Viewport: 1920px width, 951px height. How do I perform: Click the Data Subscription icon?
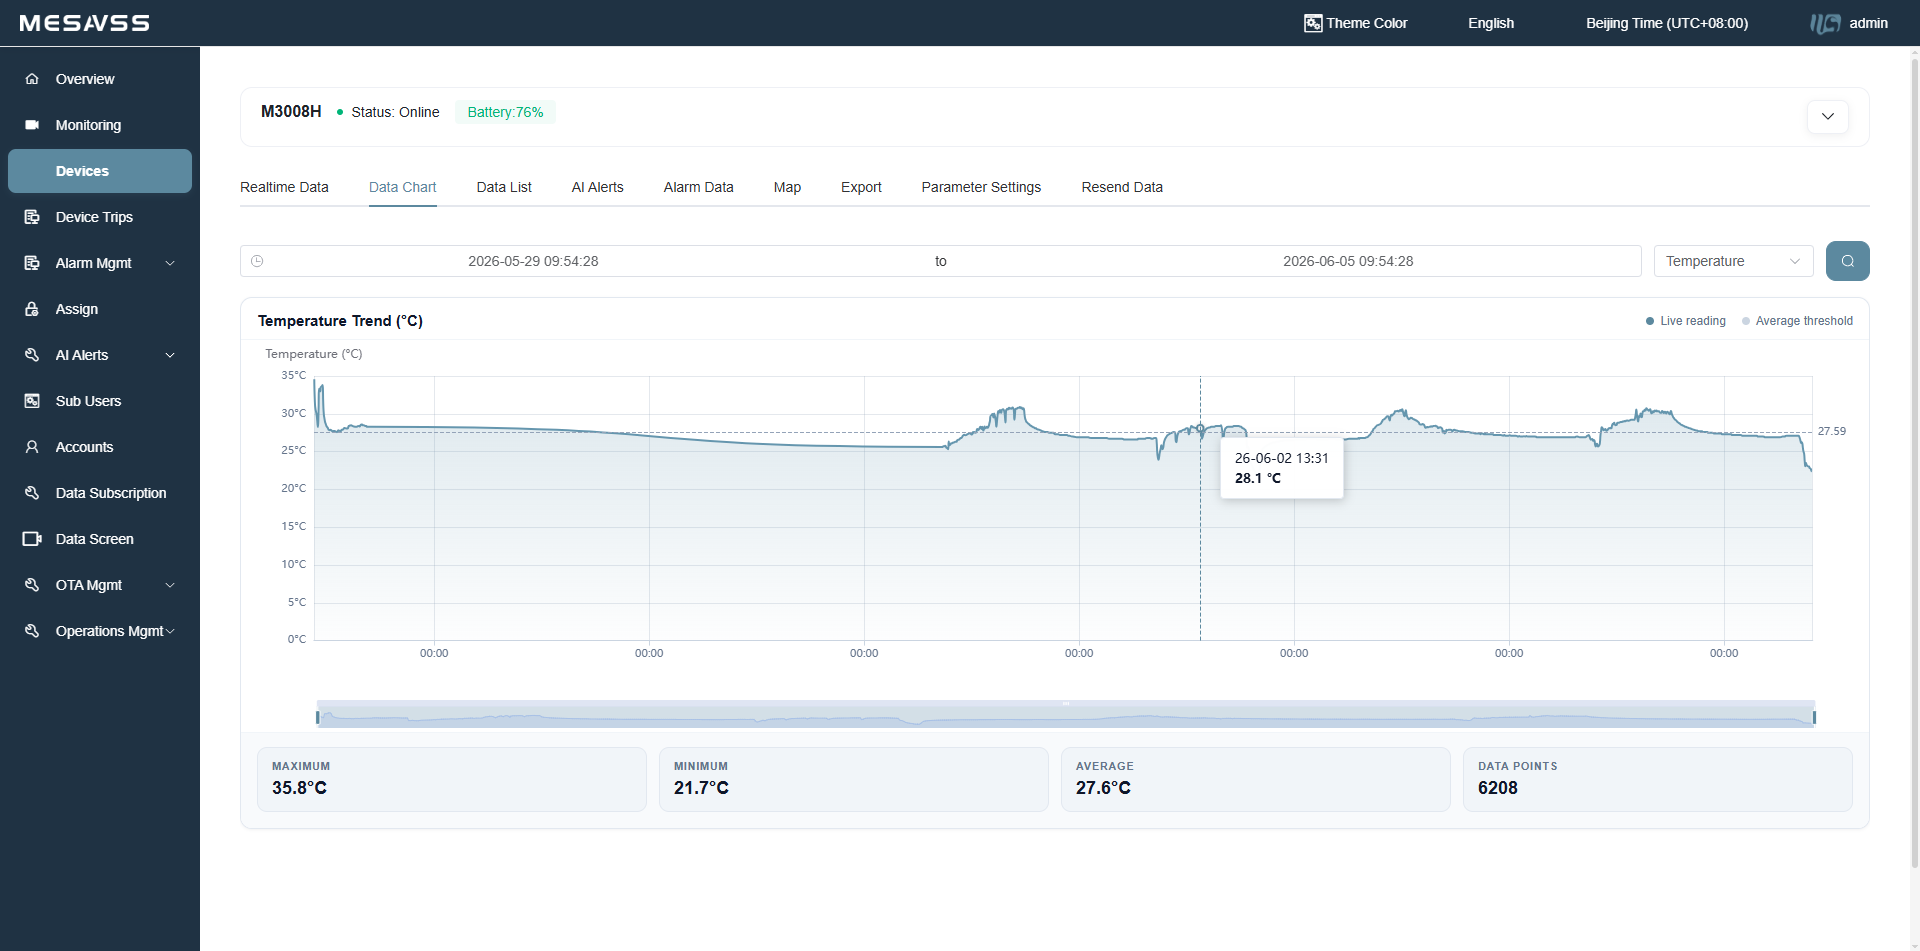point(32,493)
